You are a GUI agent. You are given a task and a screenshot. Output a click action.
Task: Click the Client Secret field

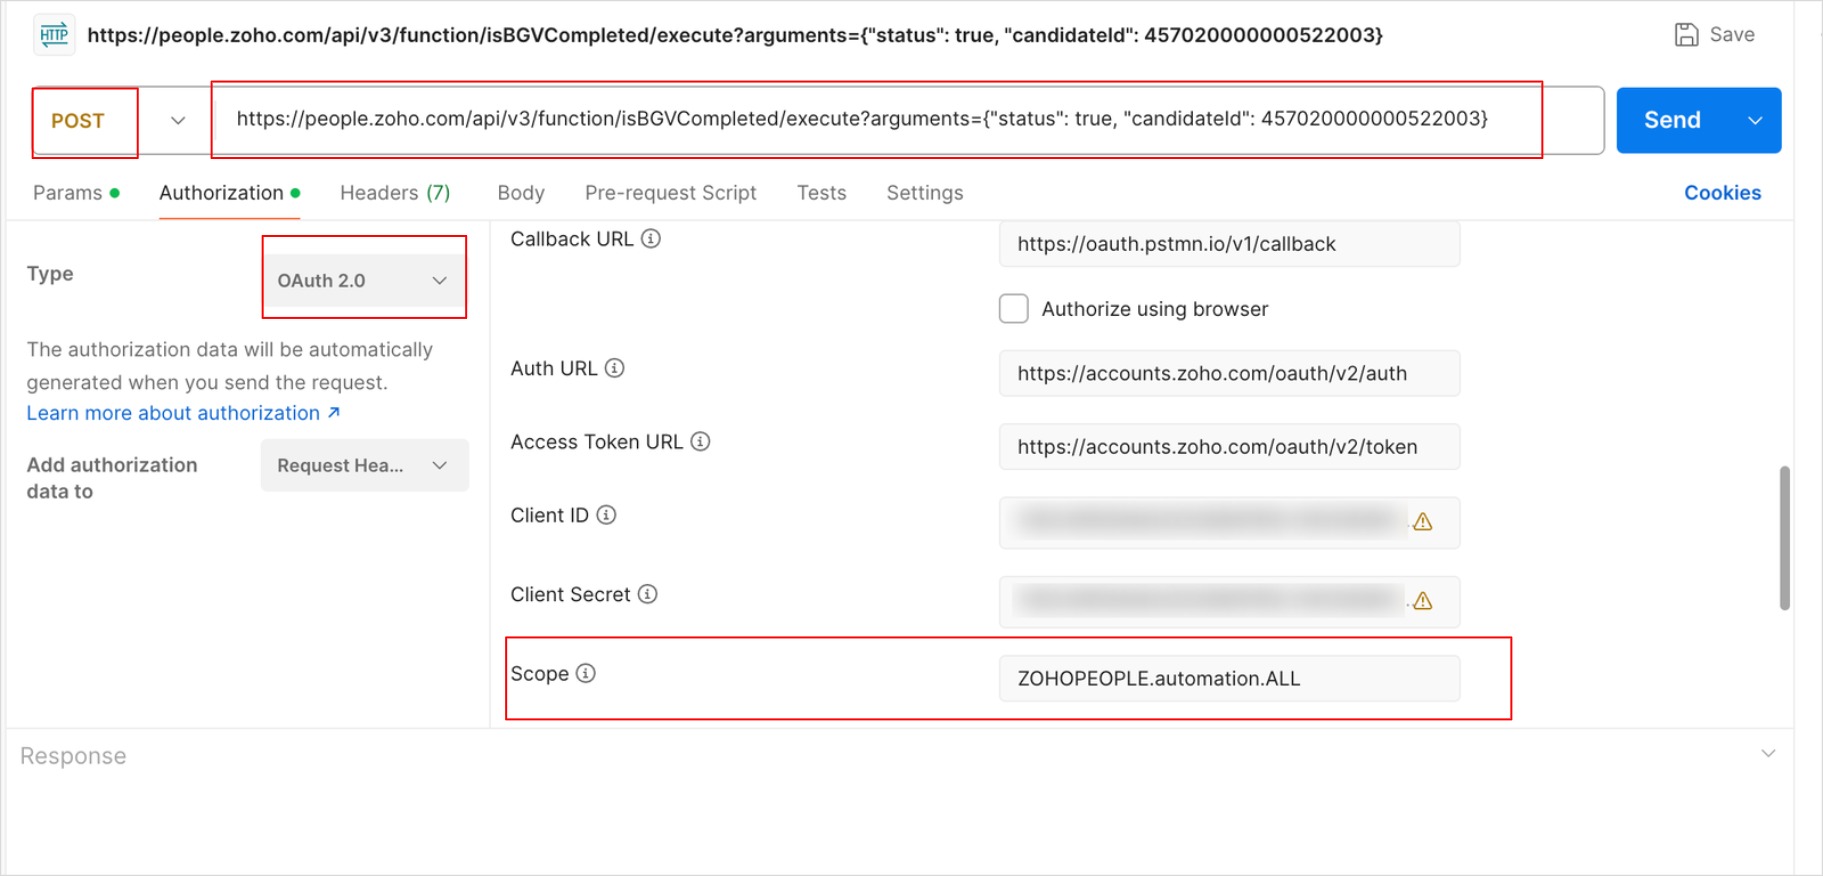[1229, 601]
